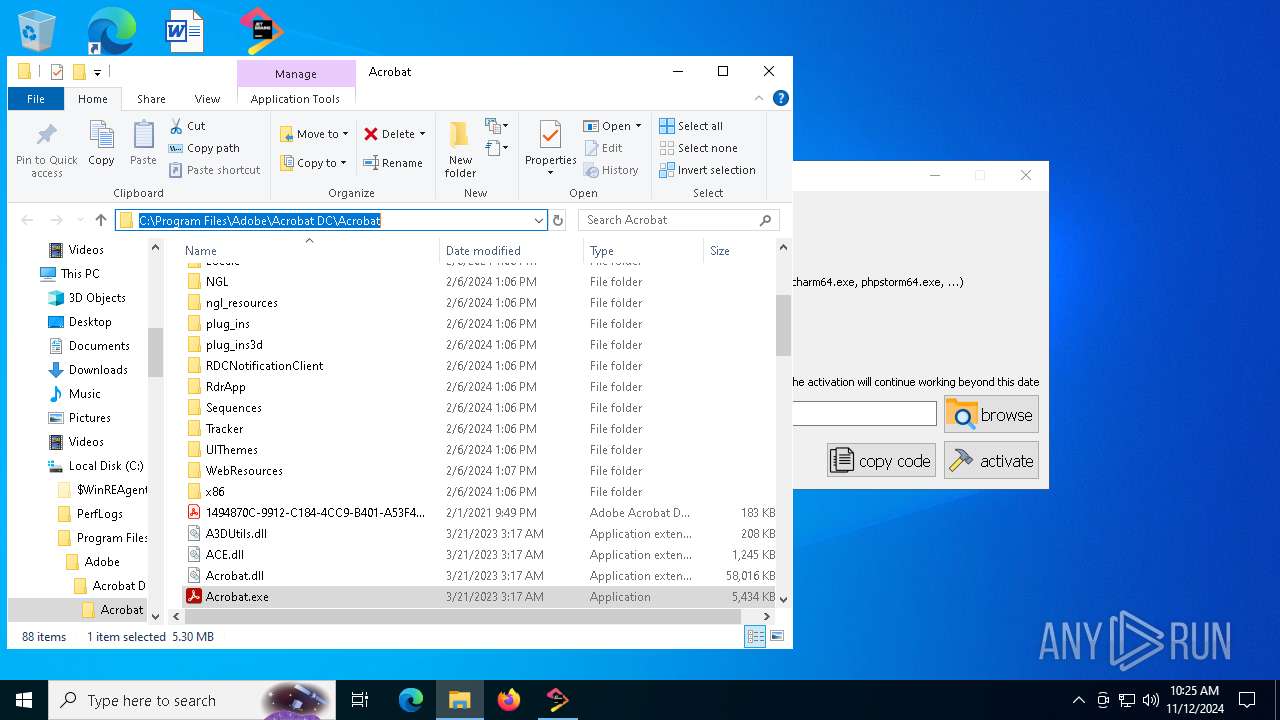Expand the address bar history dropdown

(539, 220)
